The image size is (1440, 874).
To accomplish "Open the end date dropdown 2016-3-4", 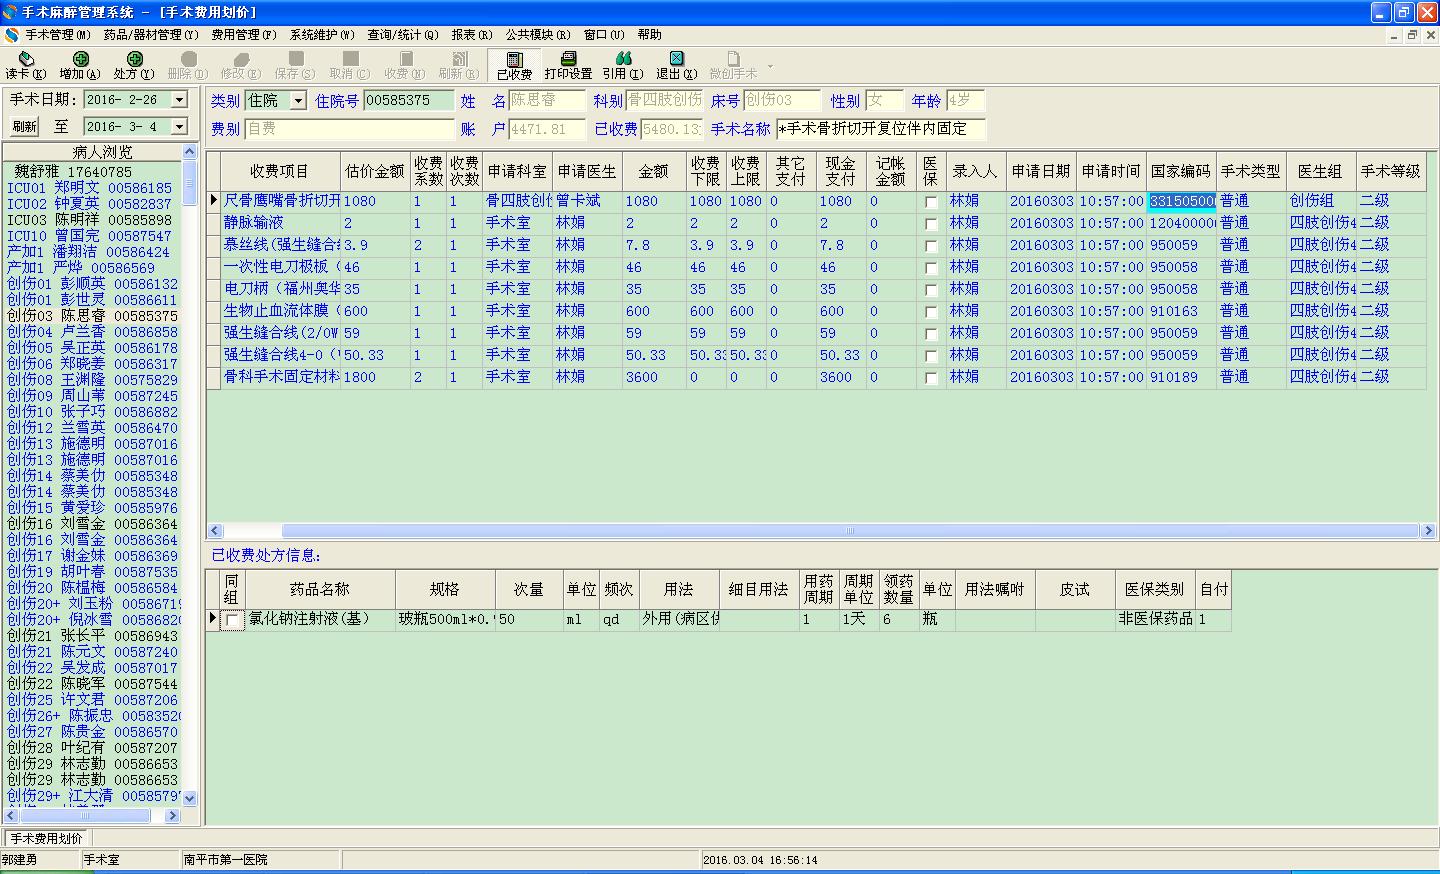I will coord(179,127).
